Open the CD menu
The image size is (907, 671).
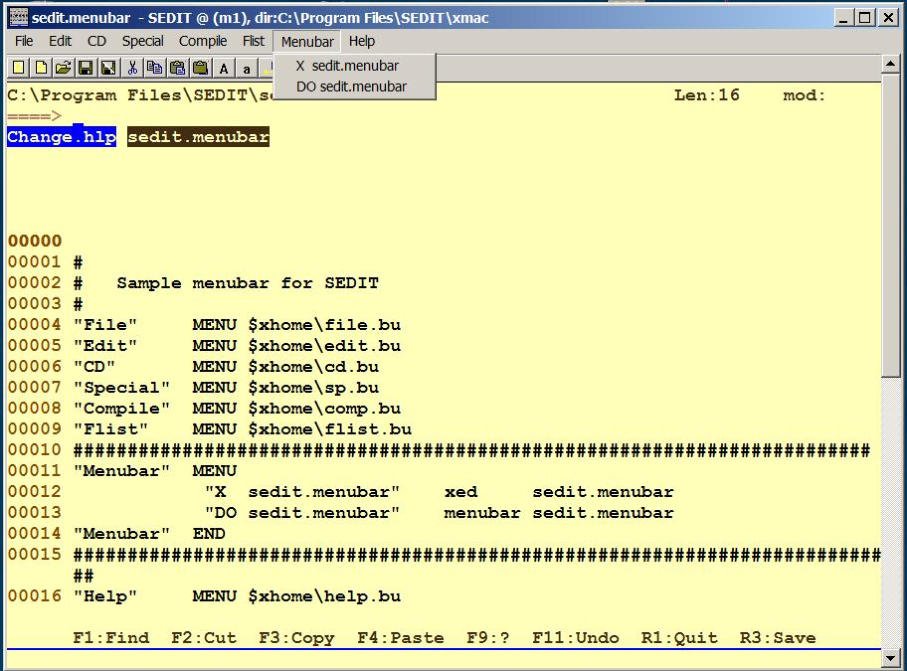pyautogui.click(x=97, y=41)
